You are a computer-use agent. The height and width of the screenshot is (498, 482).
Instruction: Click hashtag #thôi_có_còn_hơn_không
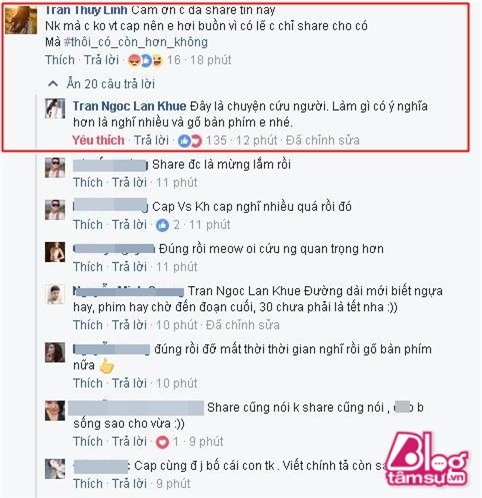coord(136,42)
